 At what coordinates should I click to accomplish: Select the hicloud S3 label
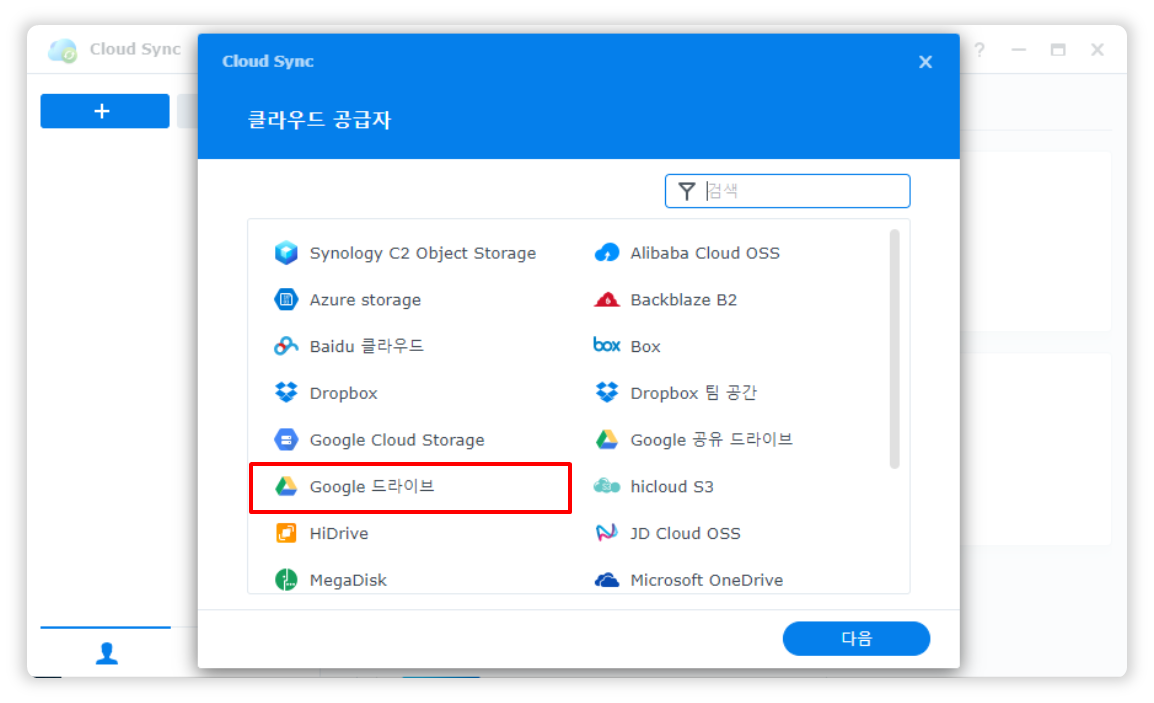coord(671,487)
